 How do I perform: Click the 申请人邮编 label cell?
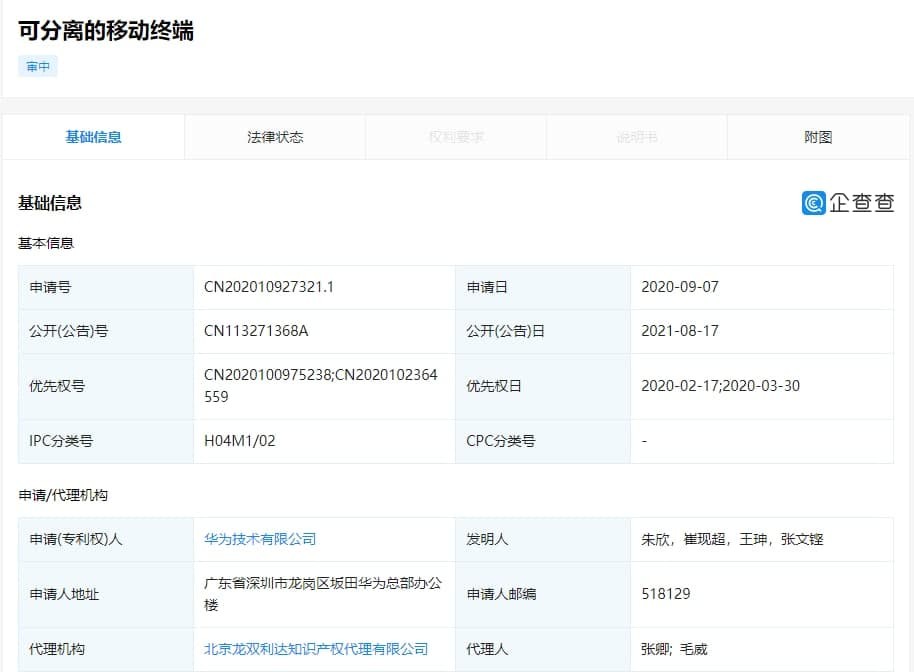click(x=543, y=594)
